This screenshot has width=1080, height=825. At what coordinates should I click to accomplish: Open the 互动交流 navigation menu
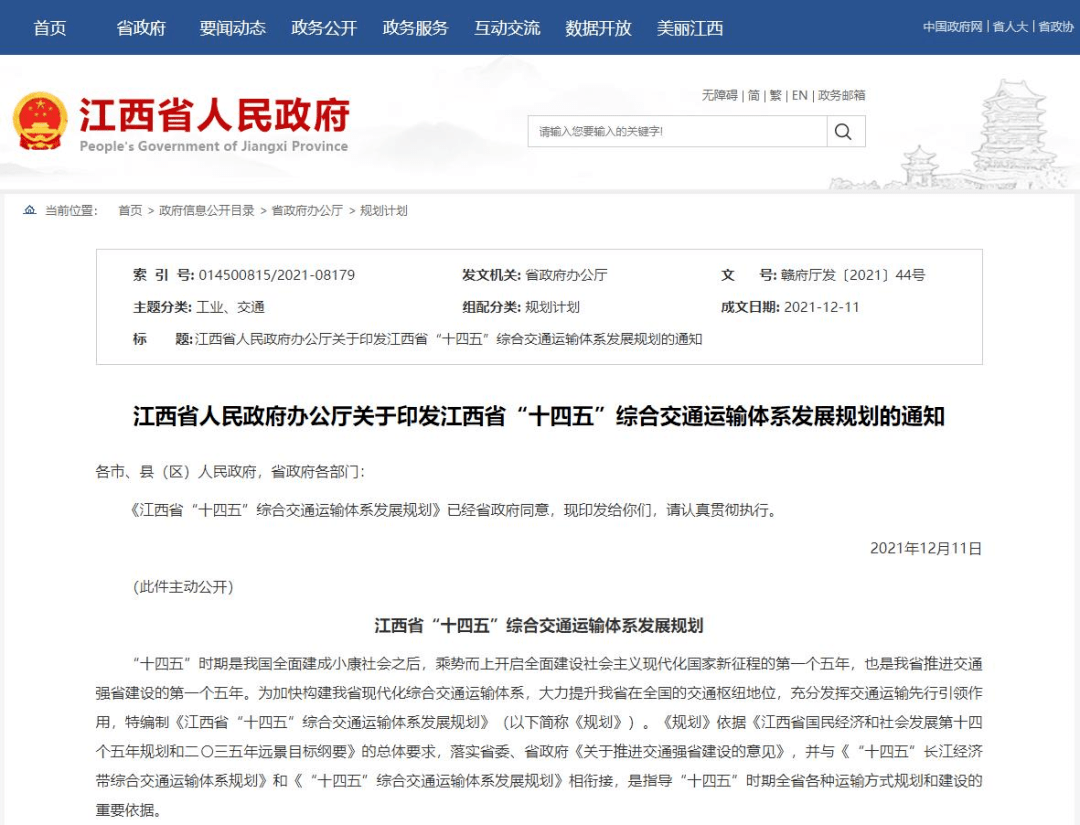(x=507, y=29)
